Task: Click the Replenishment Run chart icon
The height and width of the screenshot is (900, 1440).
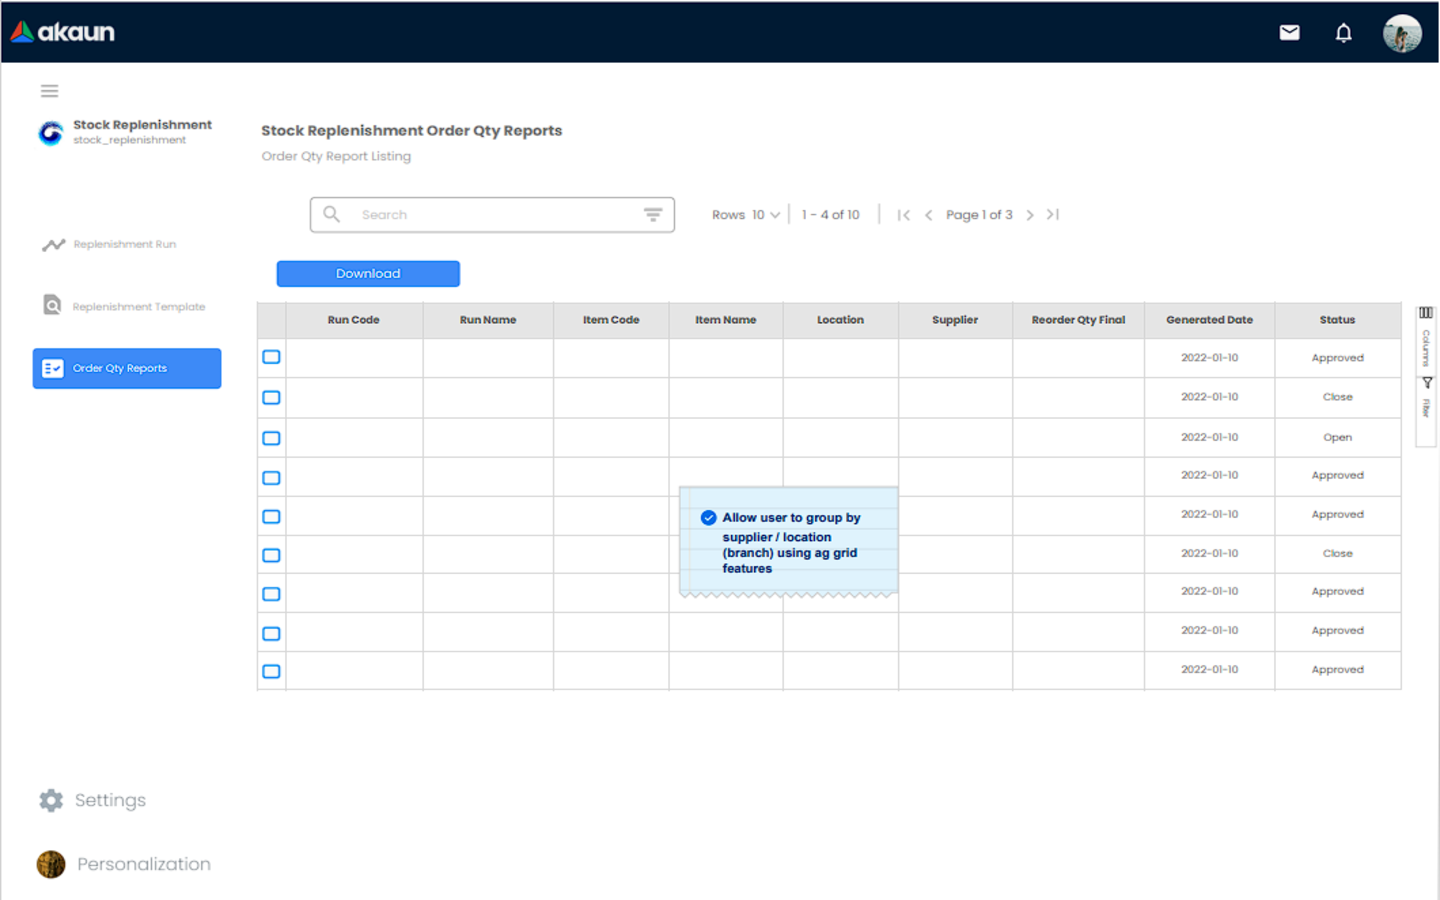Action: 53,245
